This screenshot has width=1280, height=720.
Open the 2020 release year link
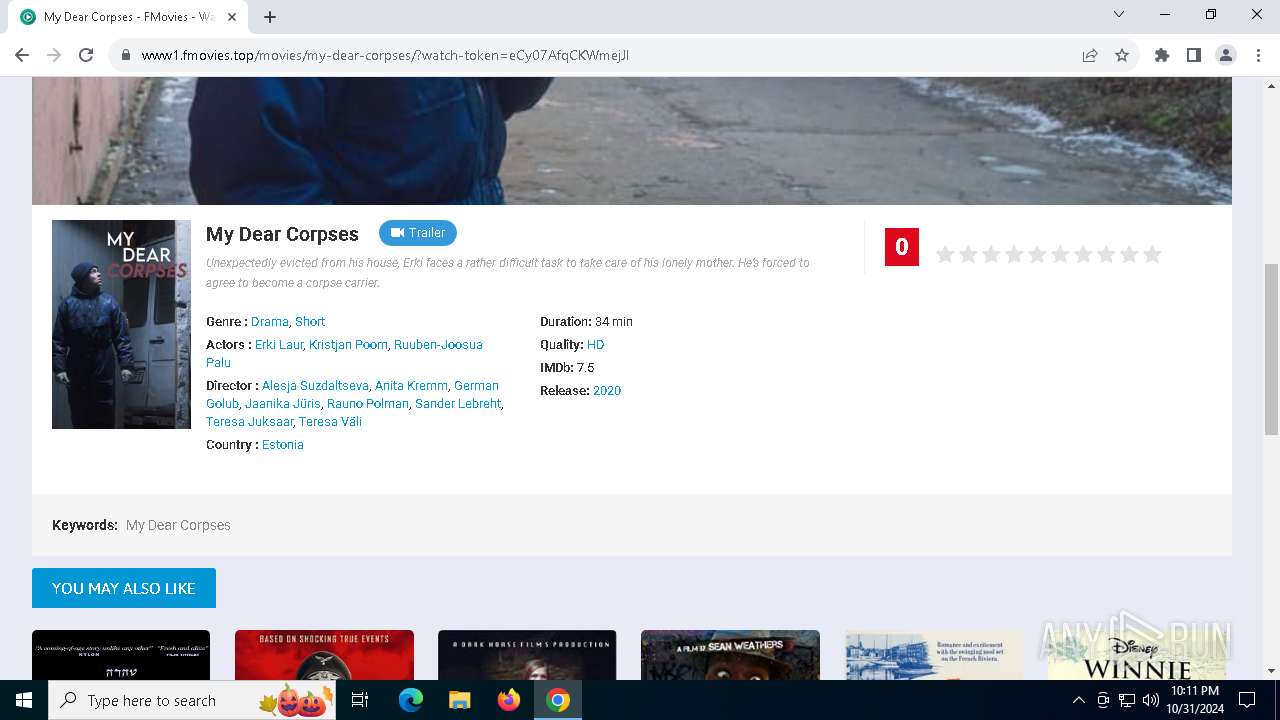607,391
